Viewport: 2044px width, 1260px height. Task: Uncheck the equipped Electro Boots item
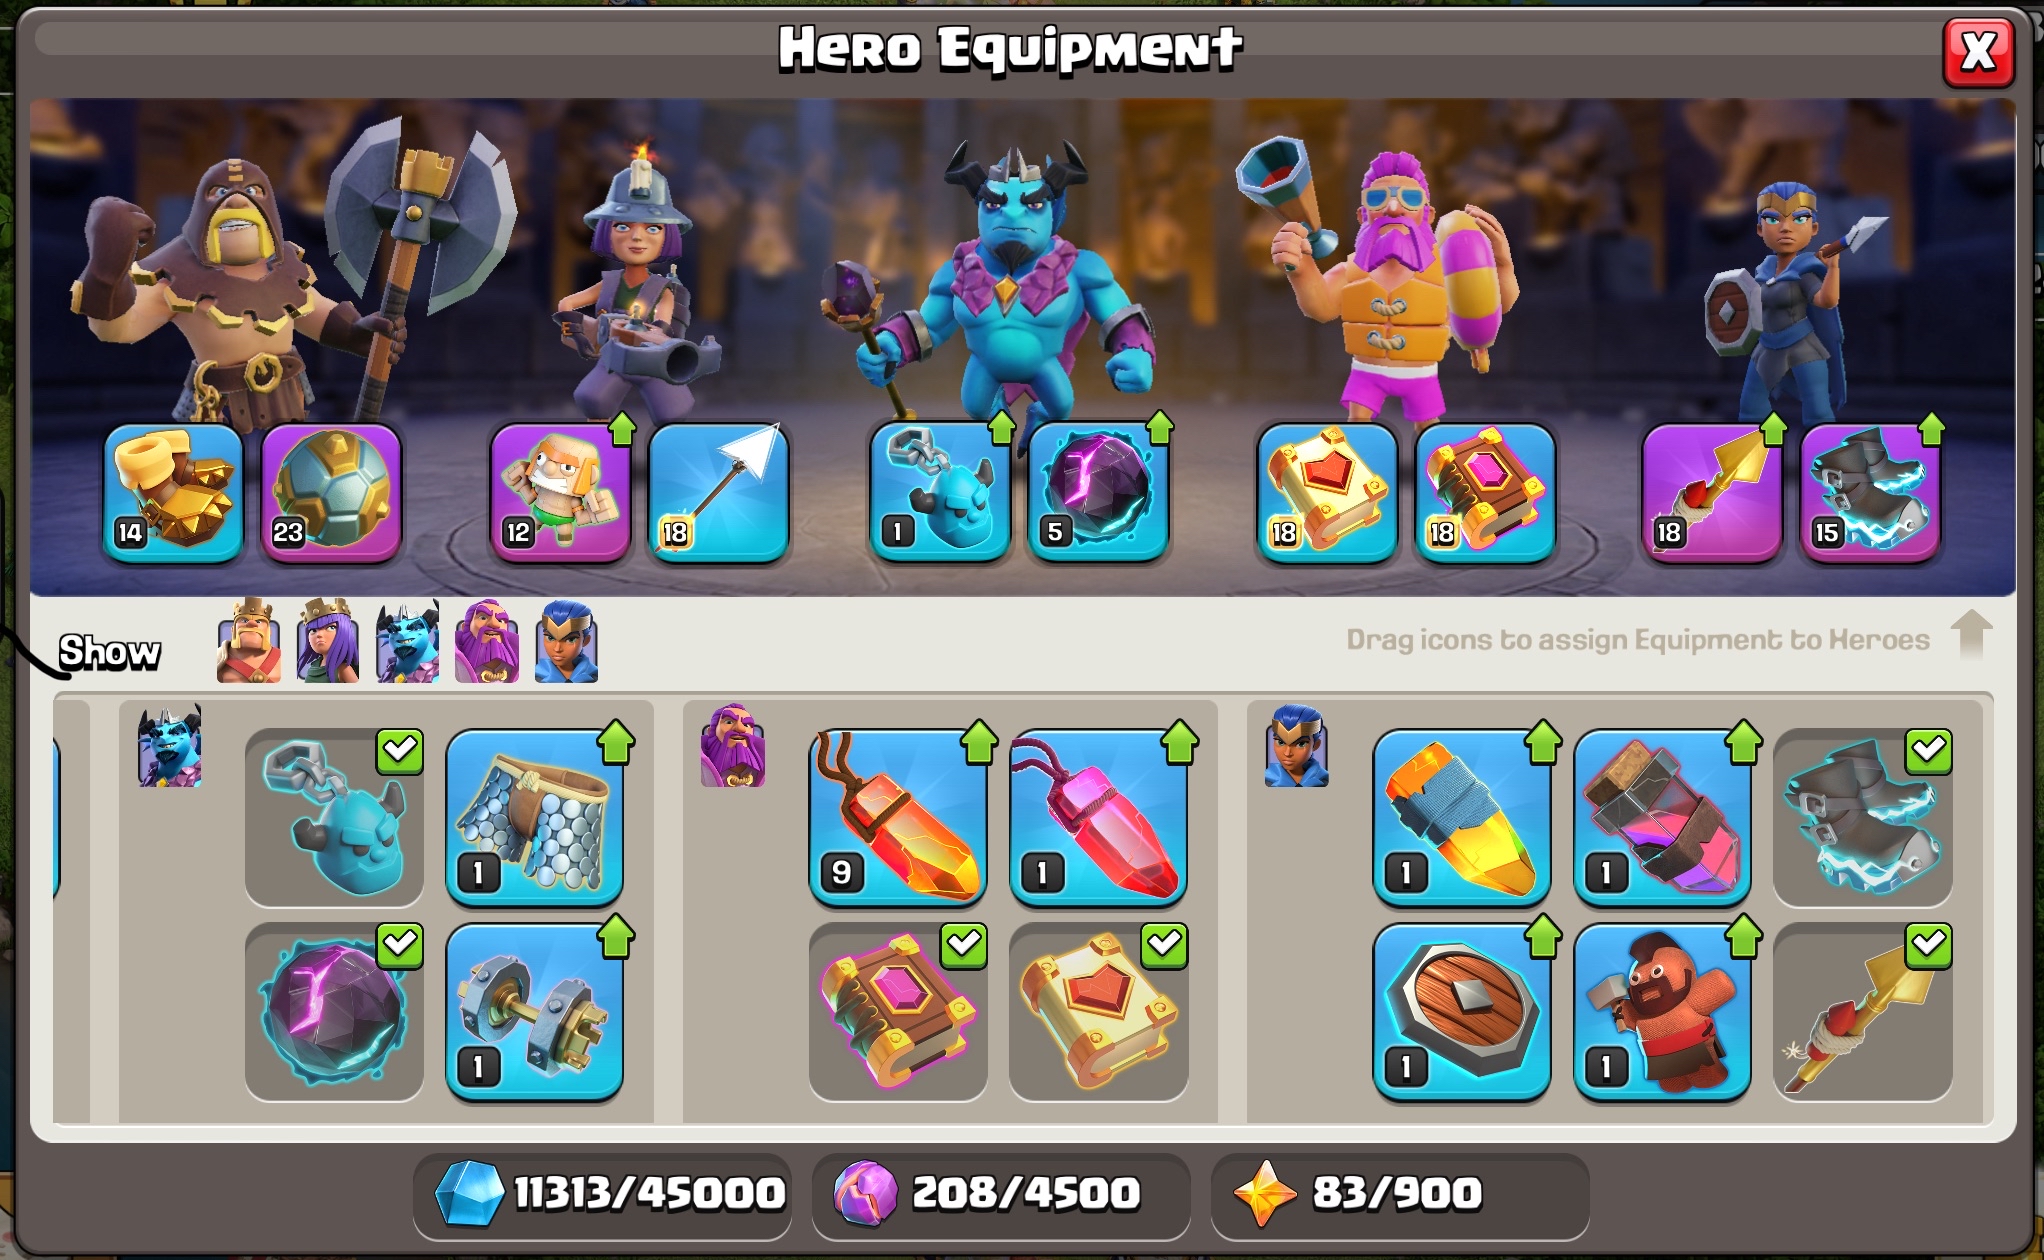pyautogui.click(x=1862, y=816)
